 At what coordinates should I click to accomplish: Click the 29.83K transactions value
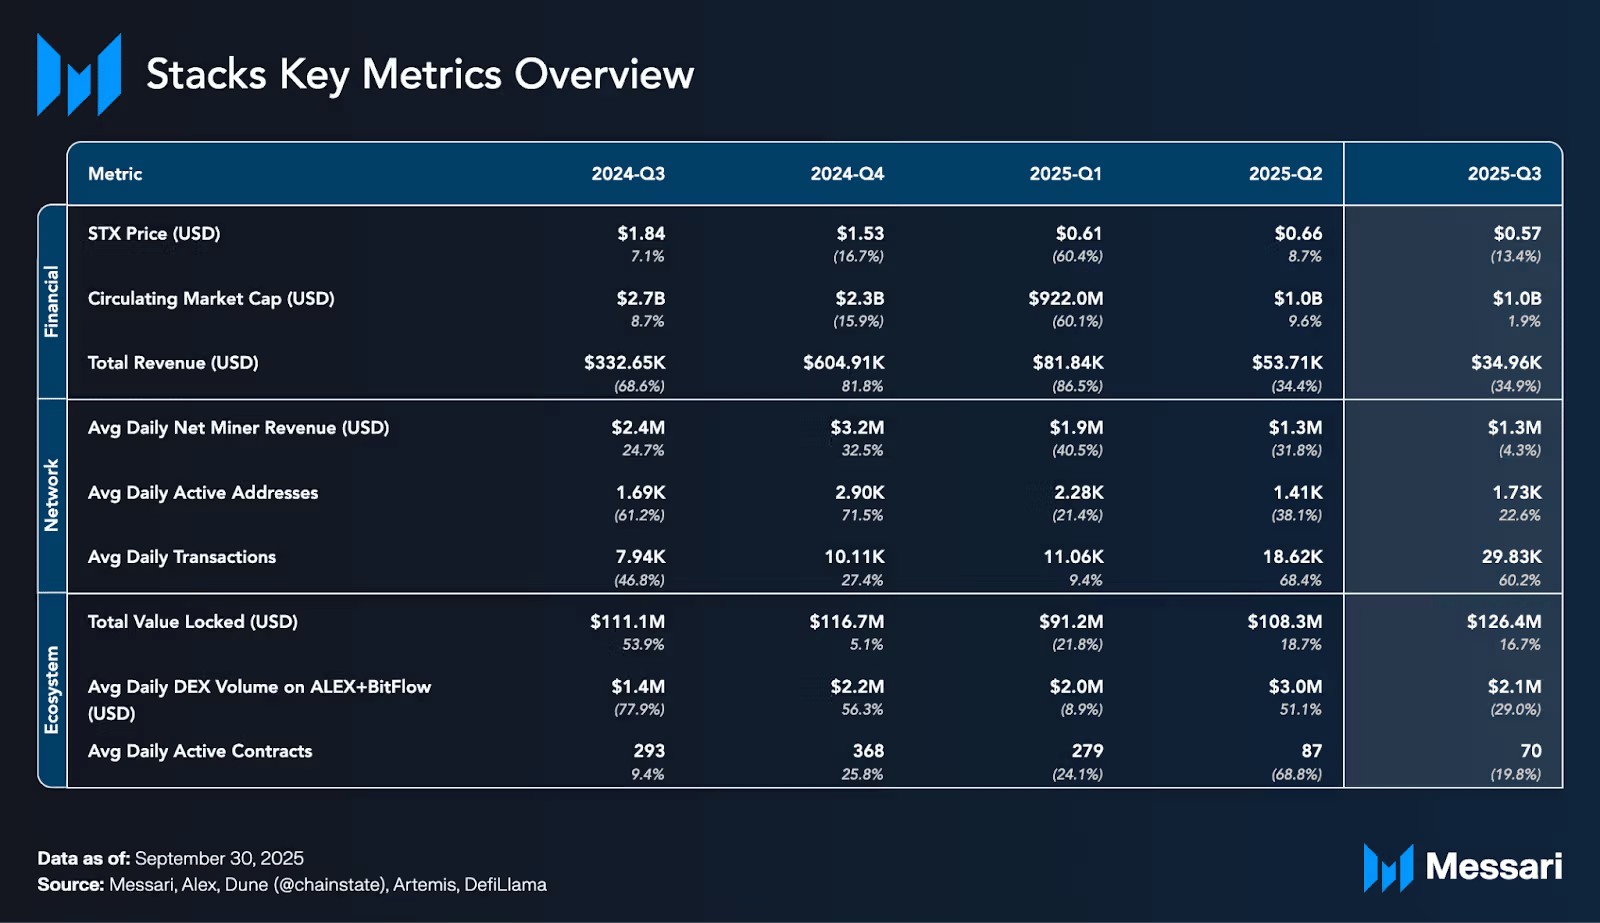point(1511,557)
